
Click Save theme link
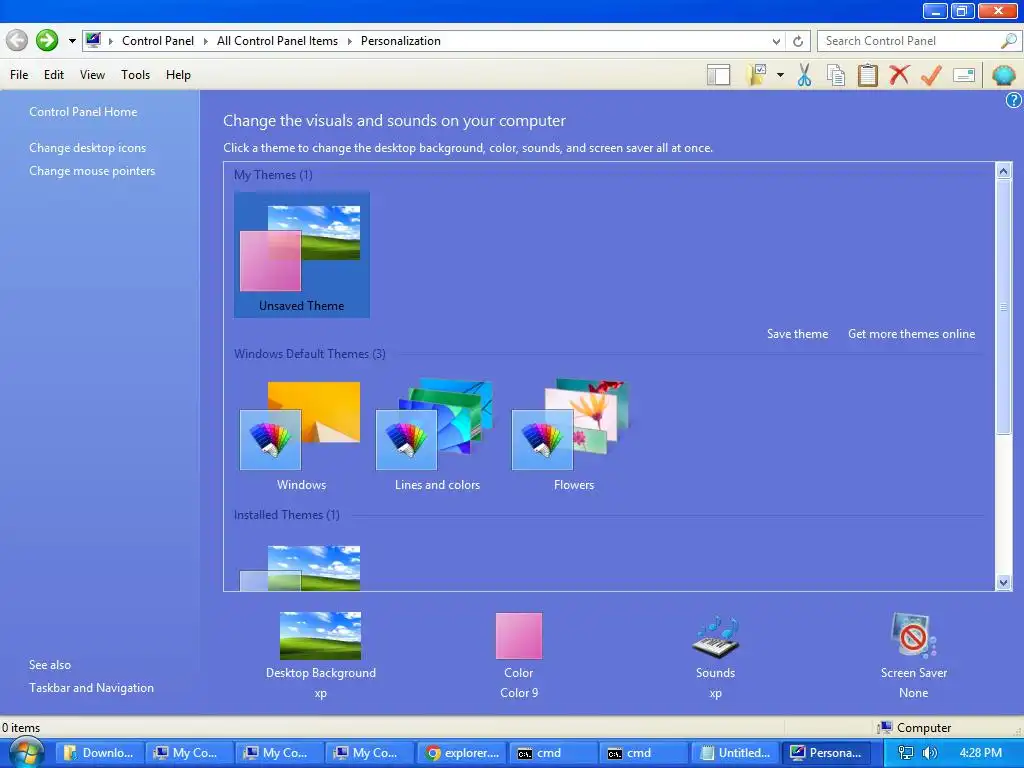[797, 334]
